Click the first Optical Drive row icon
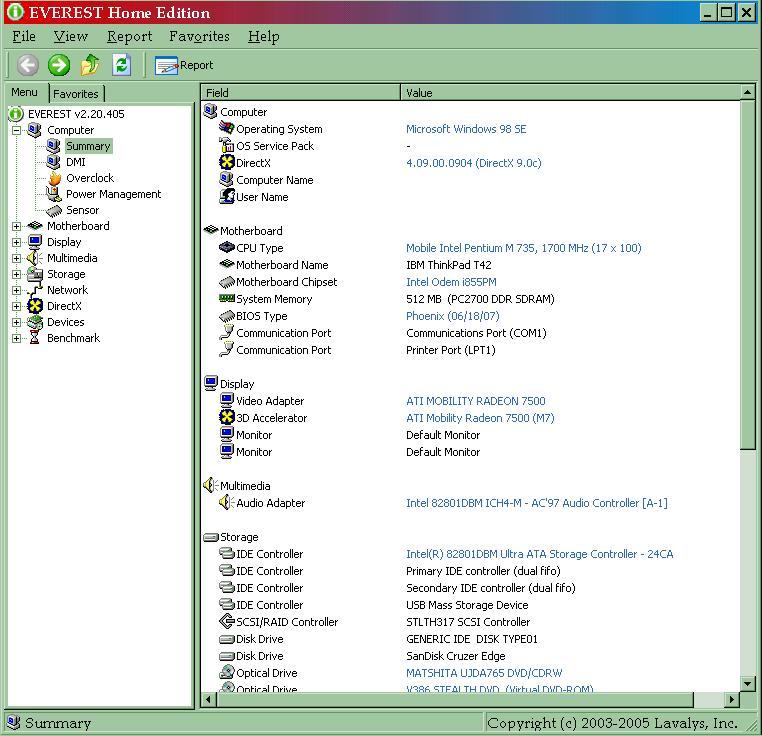The width and height of the screenshot is (762, 736). [x=226, y=672]
